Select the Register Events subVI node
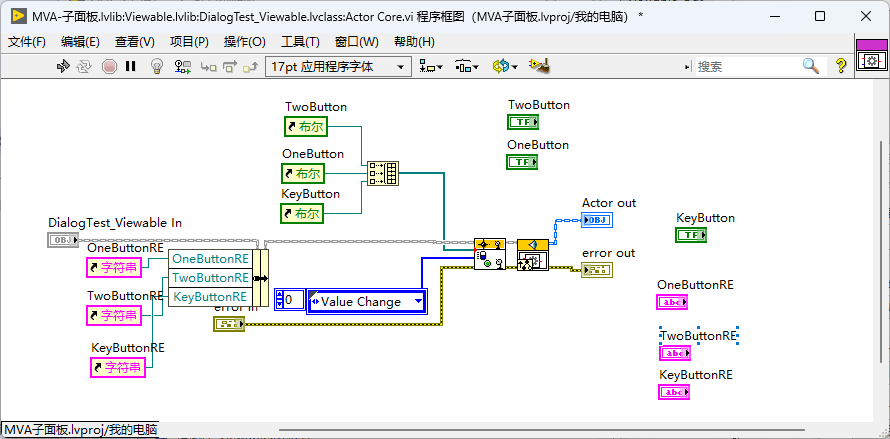The width and height of the screenshot is (890, 439). point(490,254)
